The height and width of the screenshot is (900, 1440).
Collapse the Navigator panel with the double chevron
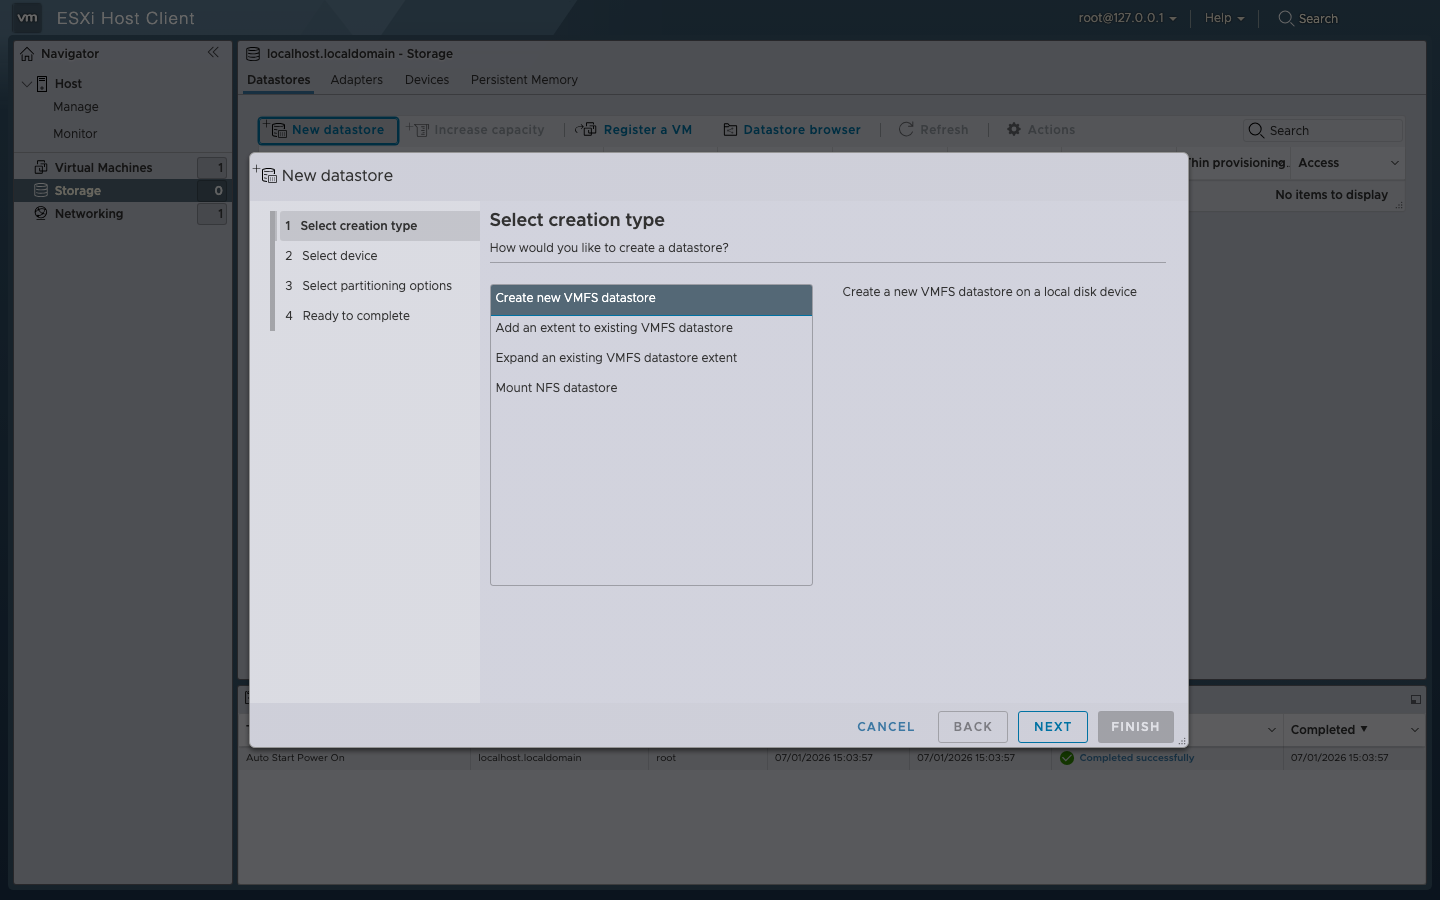[213, 53]
